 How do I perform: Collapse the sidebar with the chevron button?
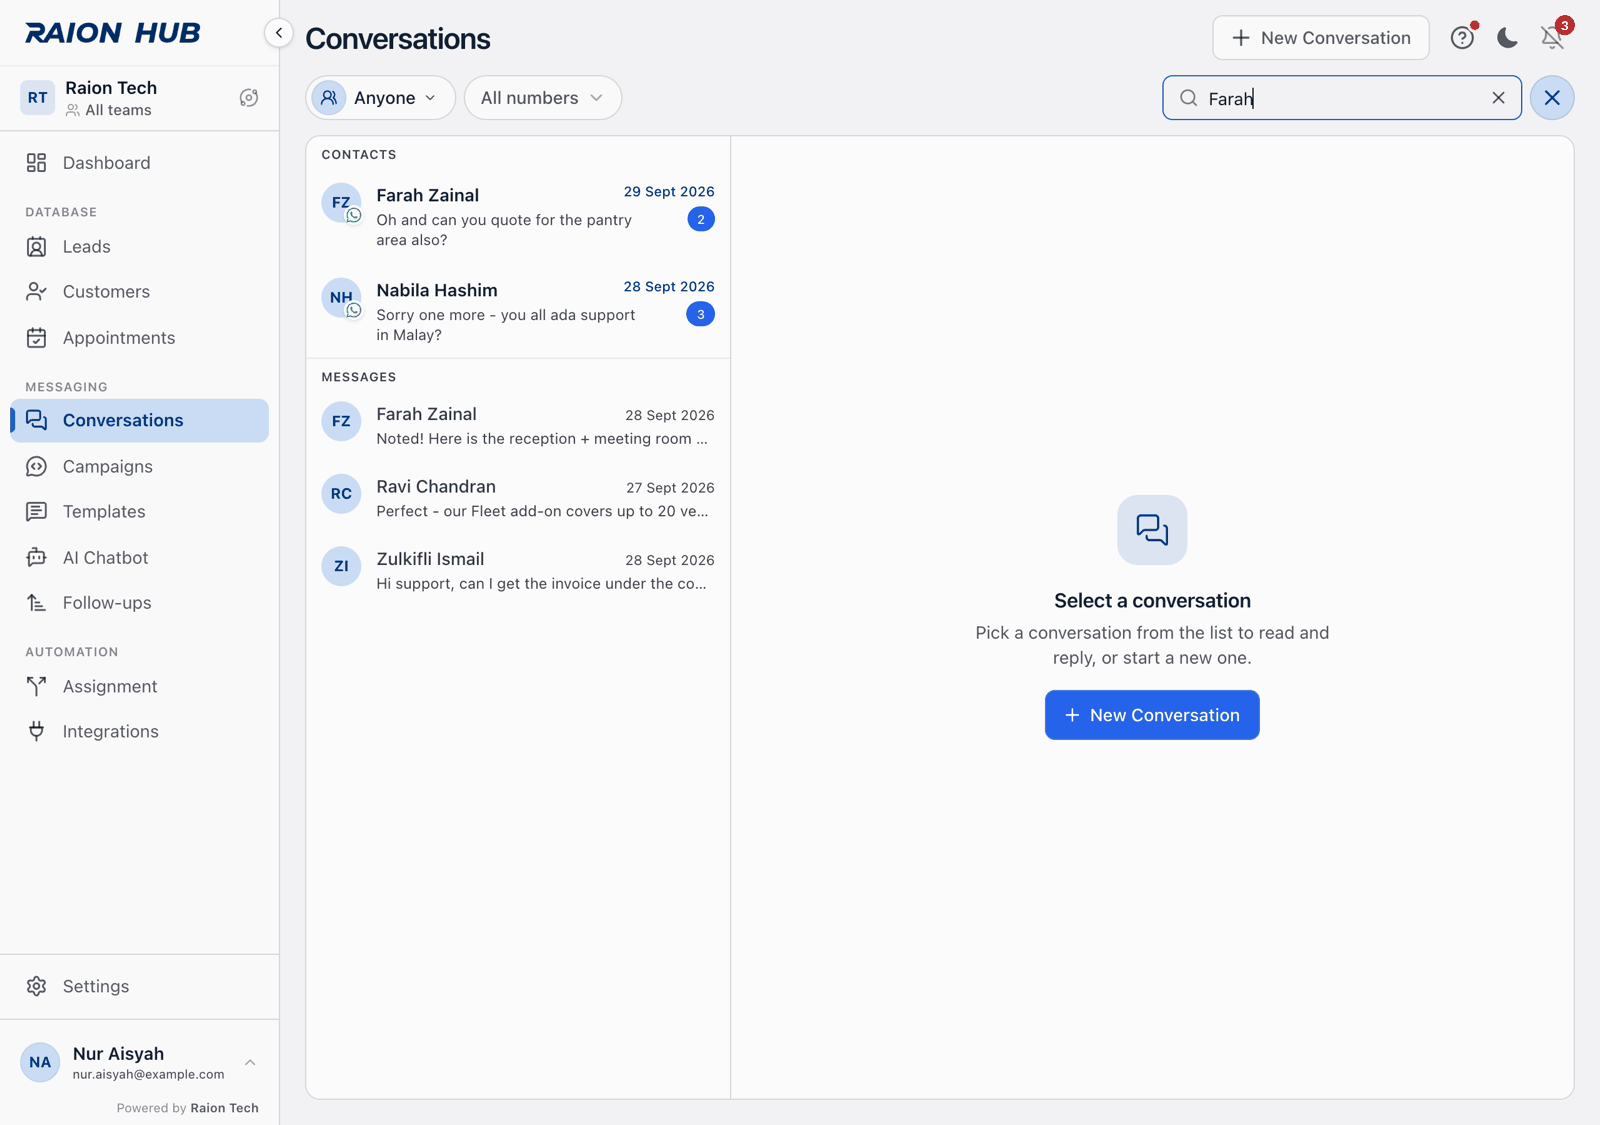(279, 33)
